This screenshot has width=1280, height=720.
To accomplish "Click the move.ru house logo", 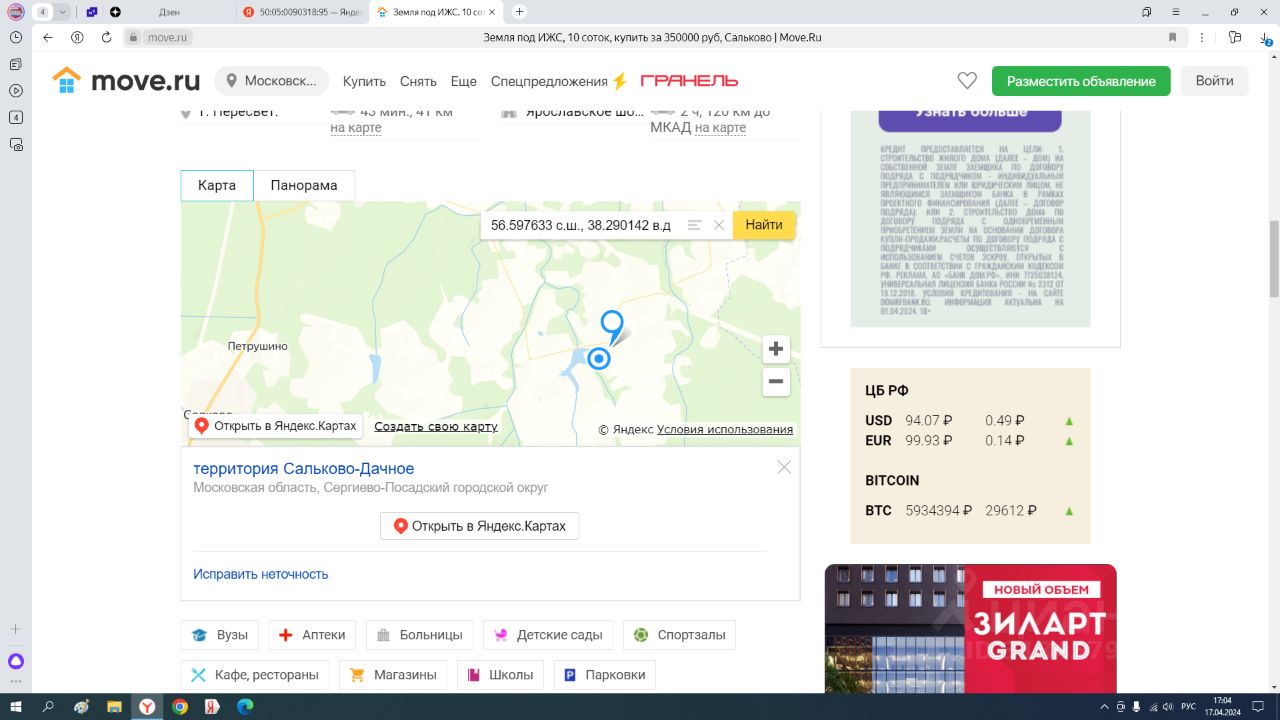I will coord(126,81).
